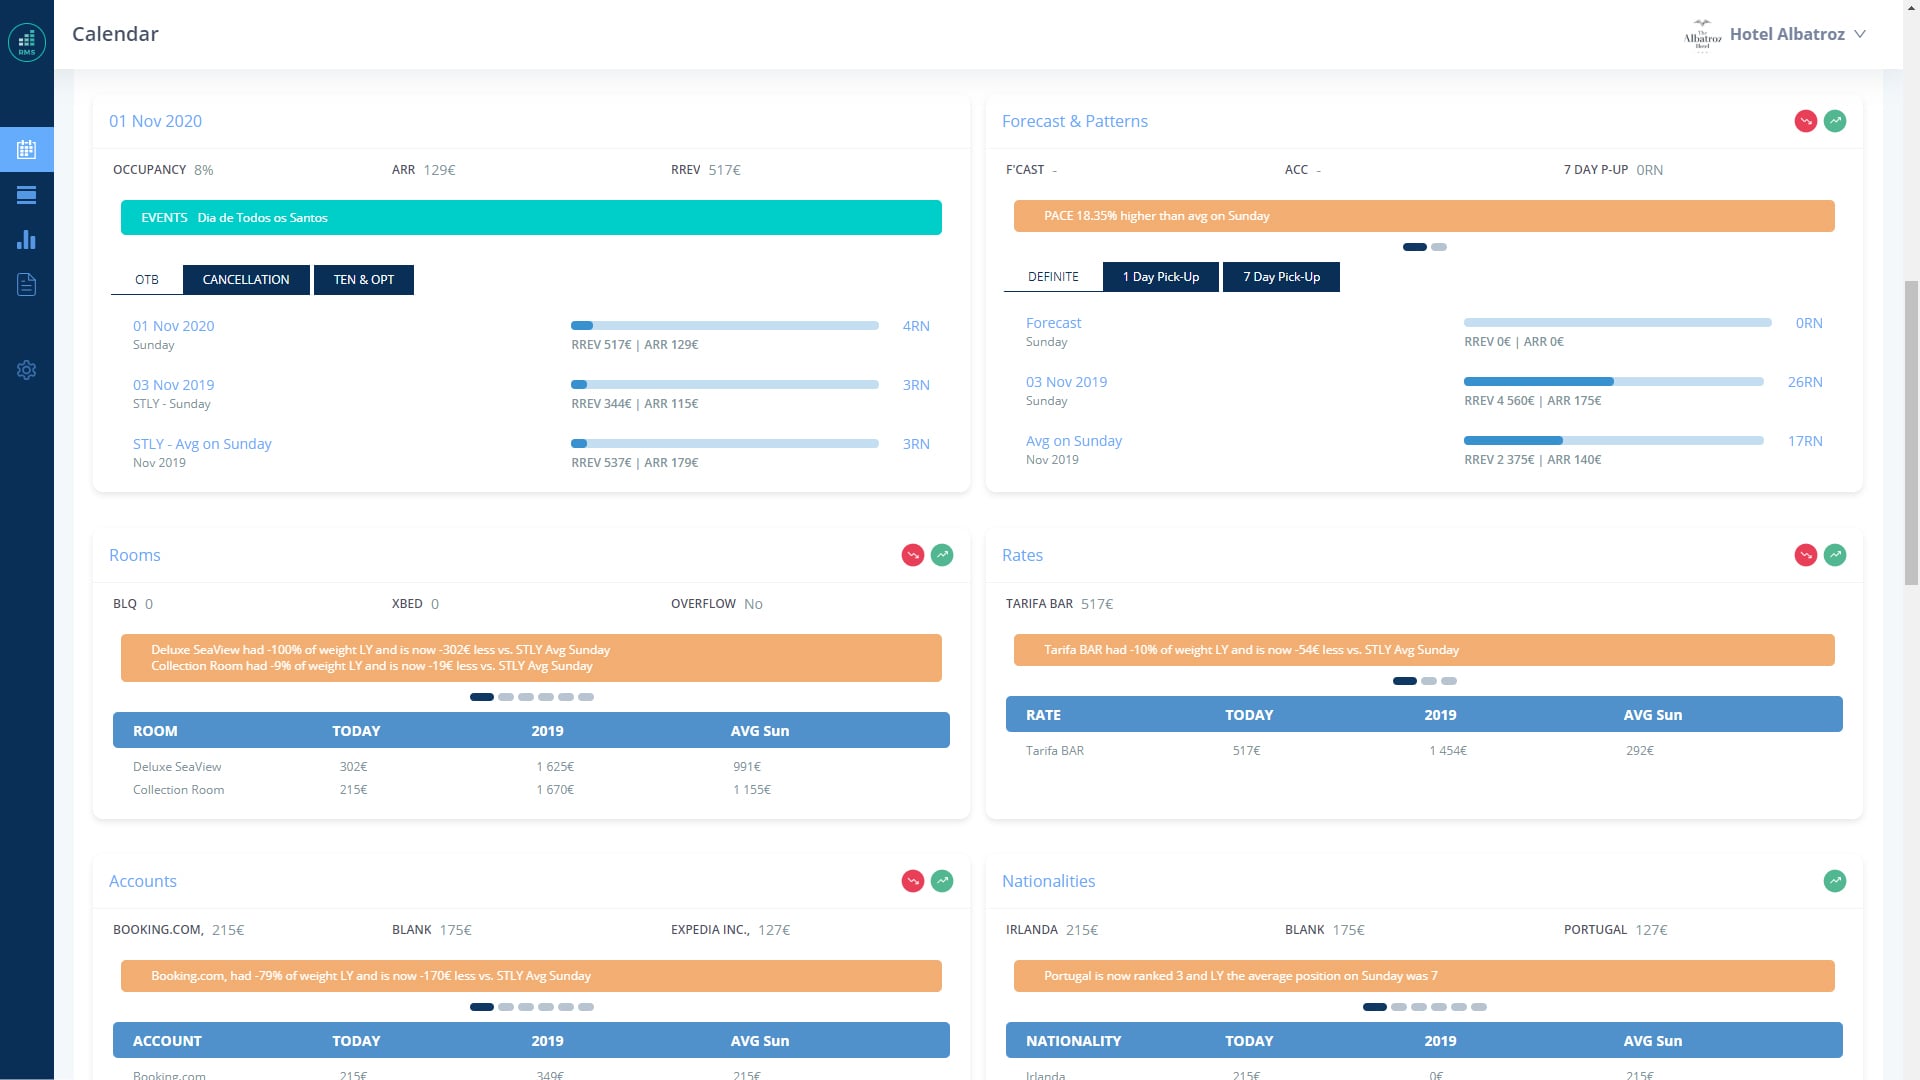This screenshot has height=1080, width=1920.
Task: Open the document reports sidebar icon
Action: (x=27, y=285)
